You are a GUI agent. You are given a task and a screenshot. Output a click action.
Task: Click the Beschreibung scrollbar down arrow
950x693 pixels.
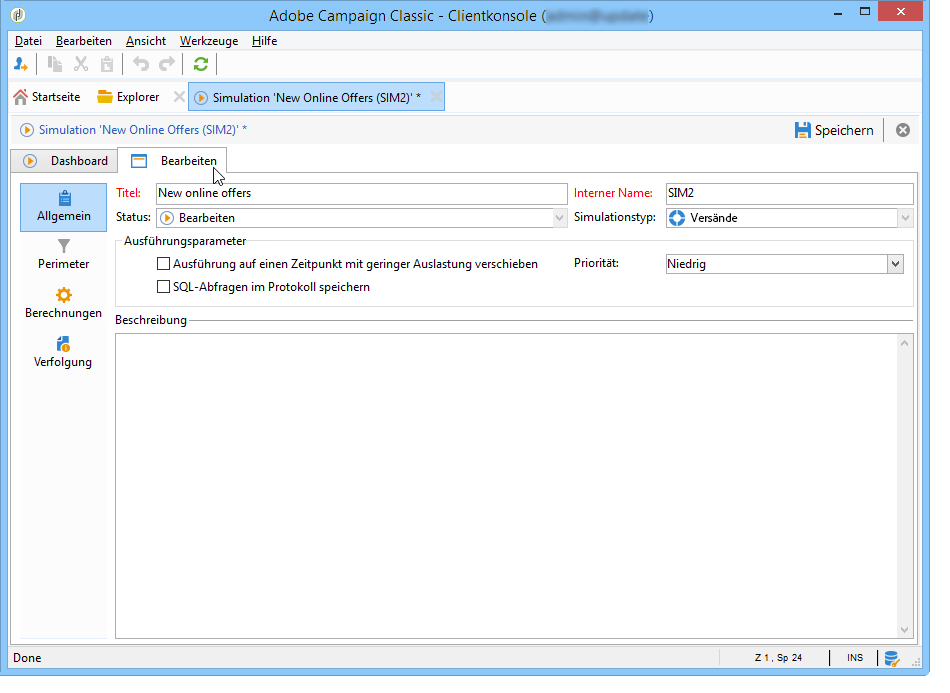[x=905, y=629]
